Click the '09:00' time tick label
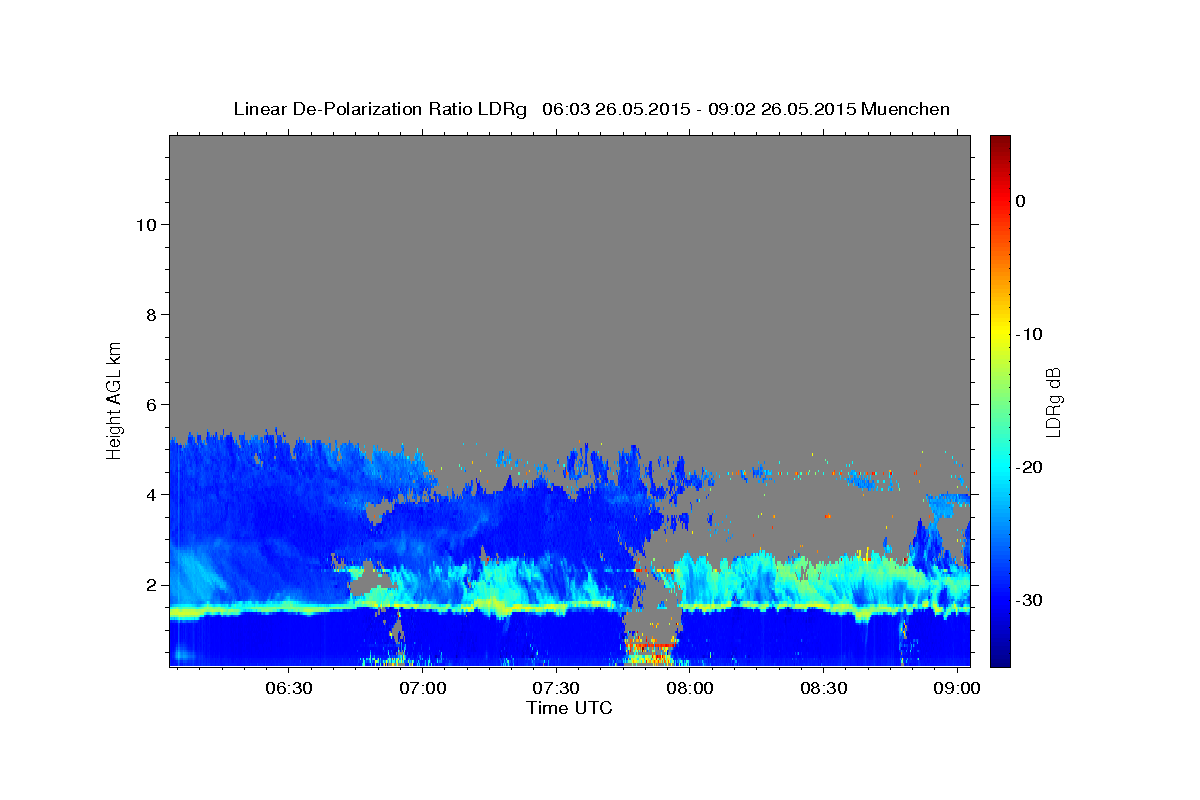The width and height of the screenshot is (1200, 800). click(958, 688)
